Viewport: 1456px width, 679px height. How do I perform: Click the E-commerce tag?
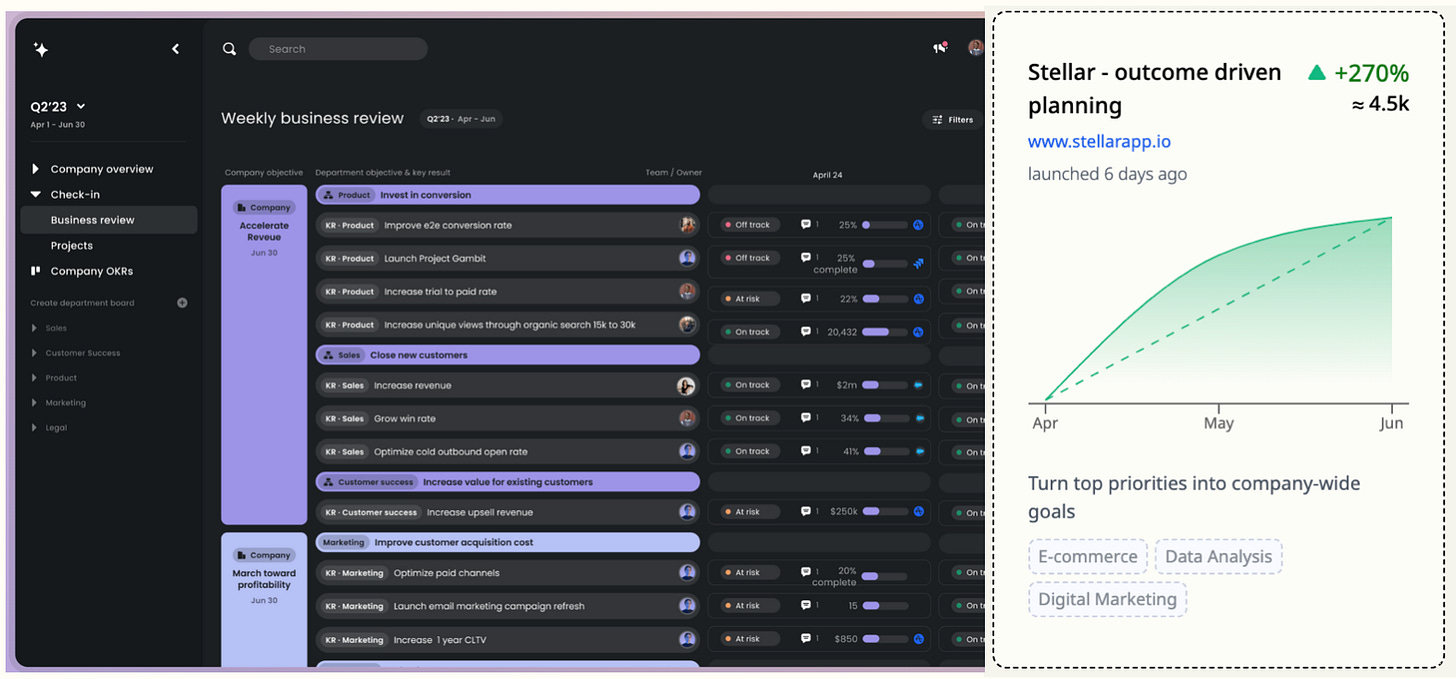coord(1088,557)
